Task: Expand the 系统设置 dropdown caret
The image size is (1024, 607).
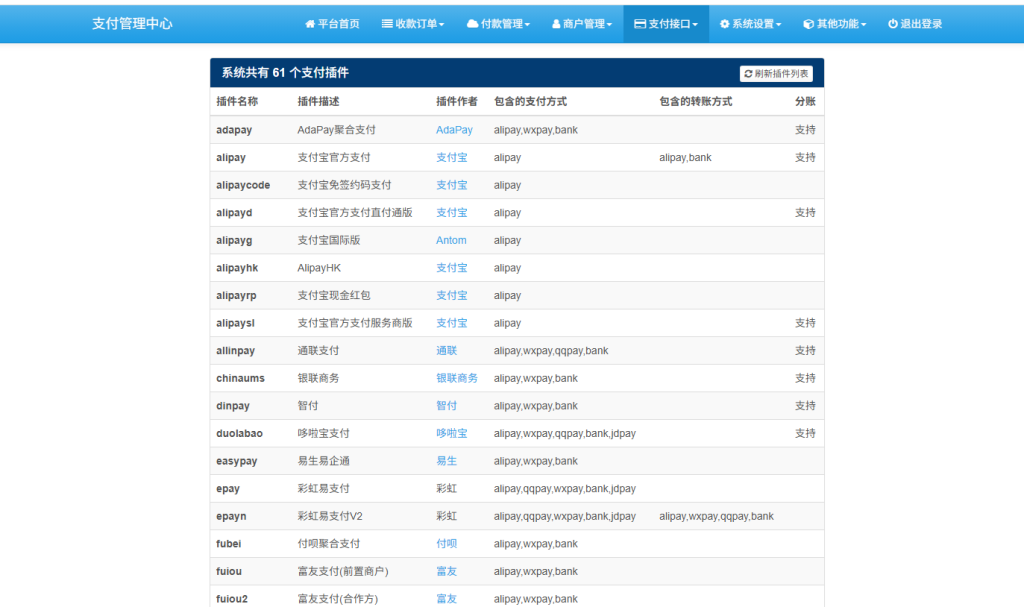Action: point(778,25)
